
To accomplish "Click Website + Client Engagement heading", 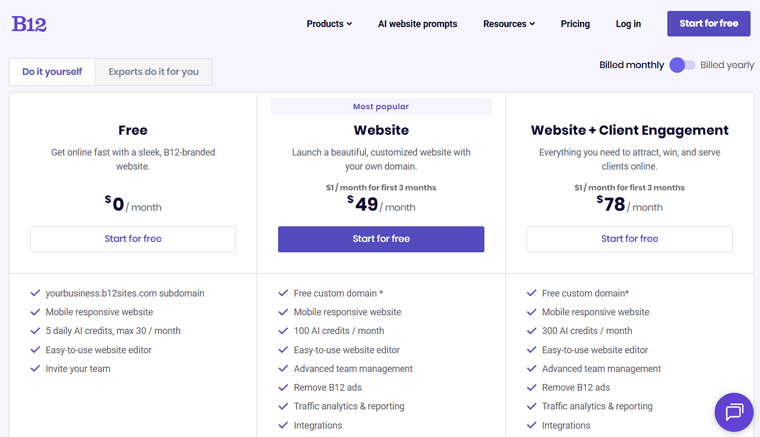I will (629, 130).
